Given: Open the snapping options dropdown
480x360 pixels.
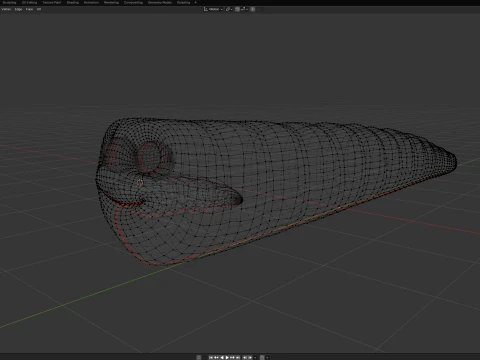Looking at the screenshot, I should coord(244,9).
